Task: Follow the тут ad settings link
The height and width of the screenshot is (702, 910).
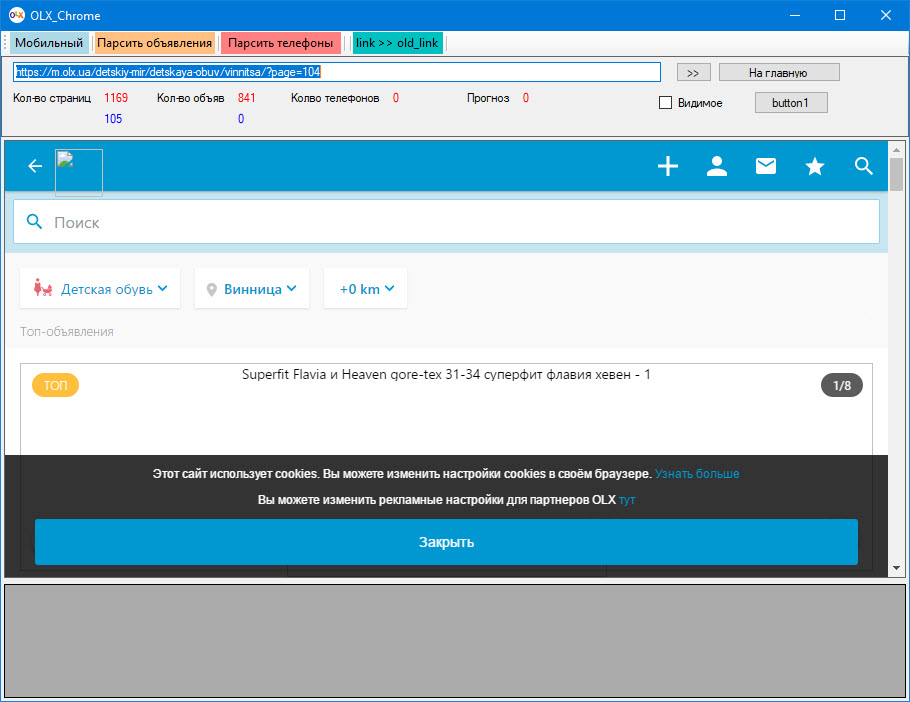Action: (627, 500)
